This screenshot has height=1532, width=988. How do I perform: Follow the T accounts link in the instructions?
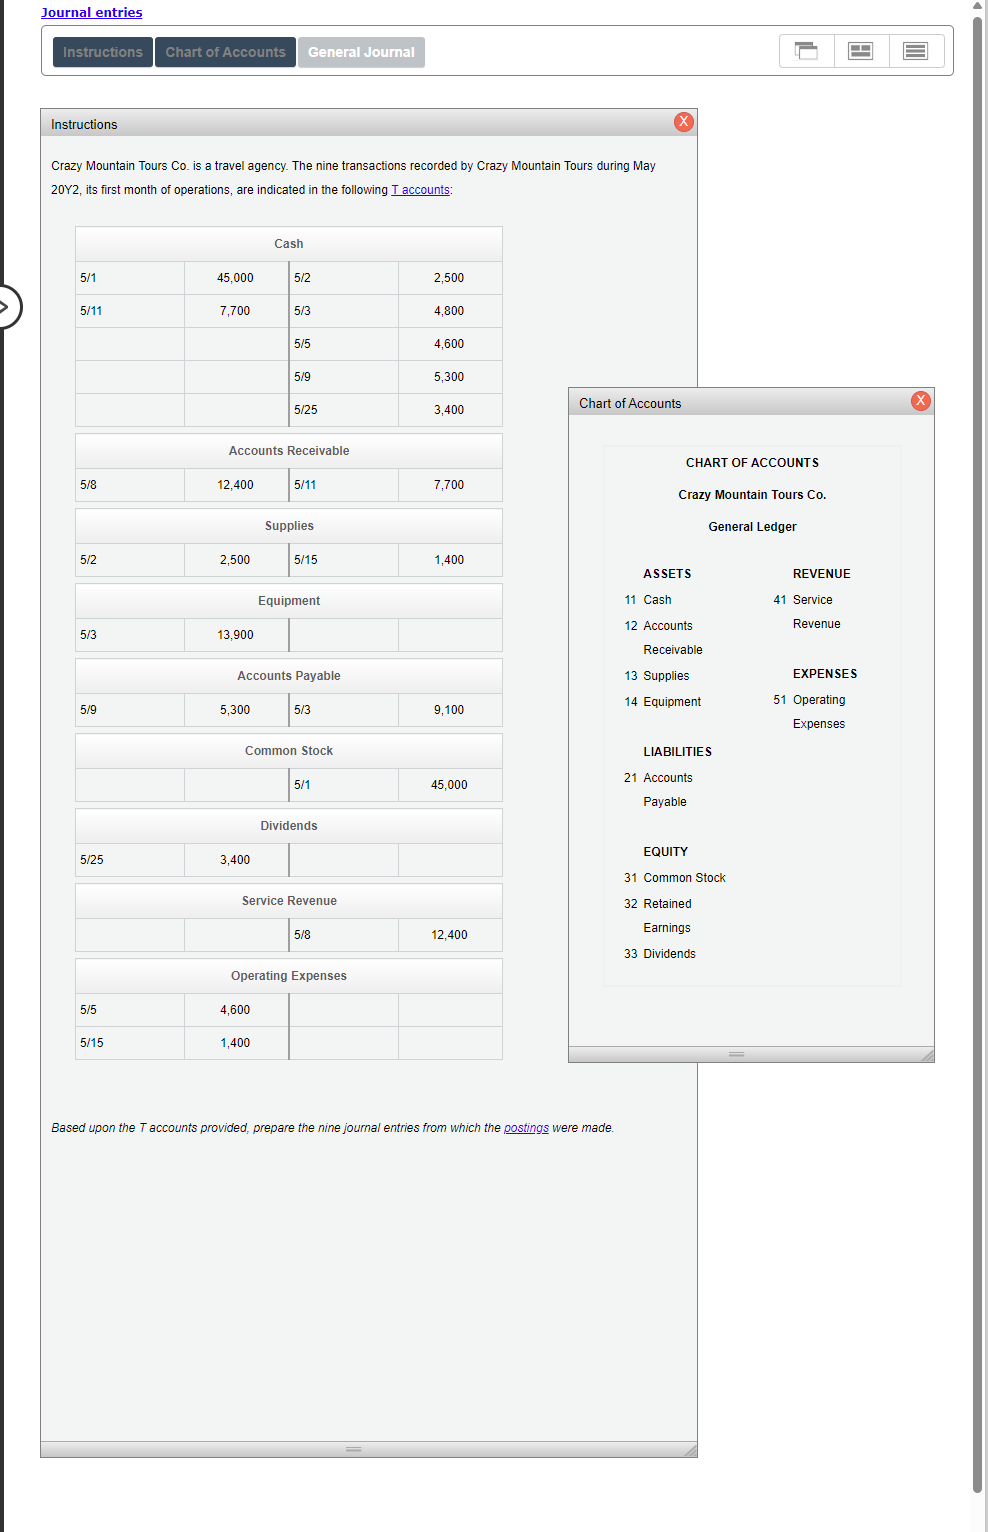click(x=419, y=189)
